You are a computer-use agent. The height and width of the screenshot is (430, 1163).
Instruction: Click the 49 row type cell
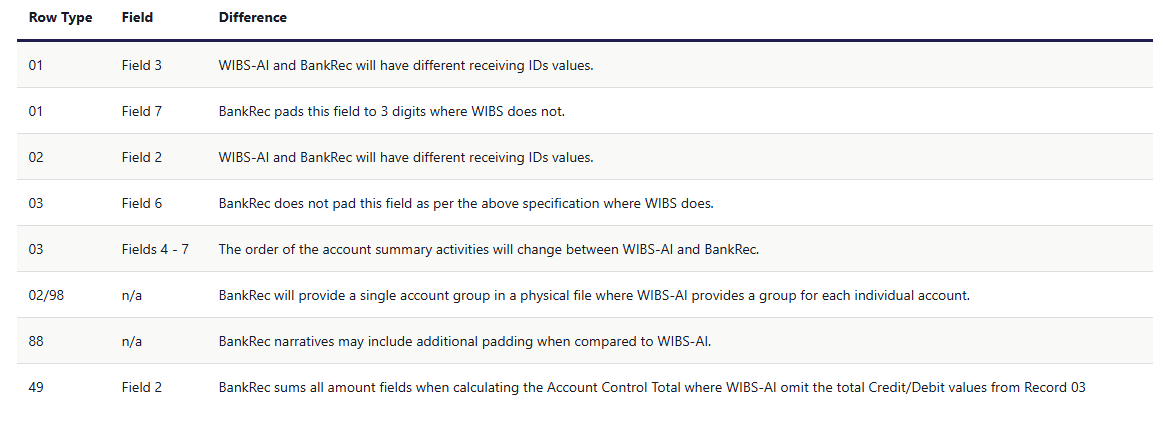(36, 387)
